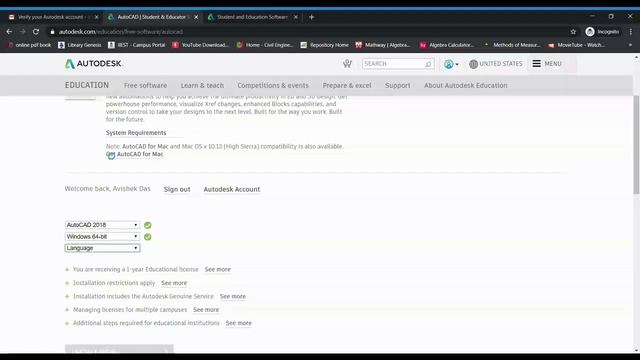The height and width of the screenshot is (360, 640).
Task: Click the Sign out link
Action: pos(177,189)
